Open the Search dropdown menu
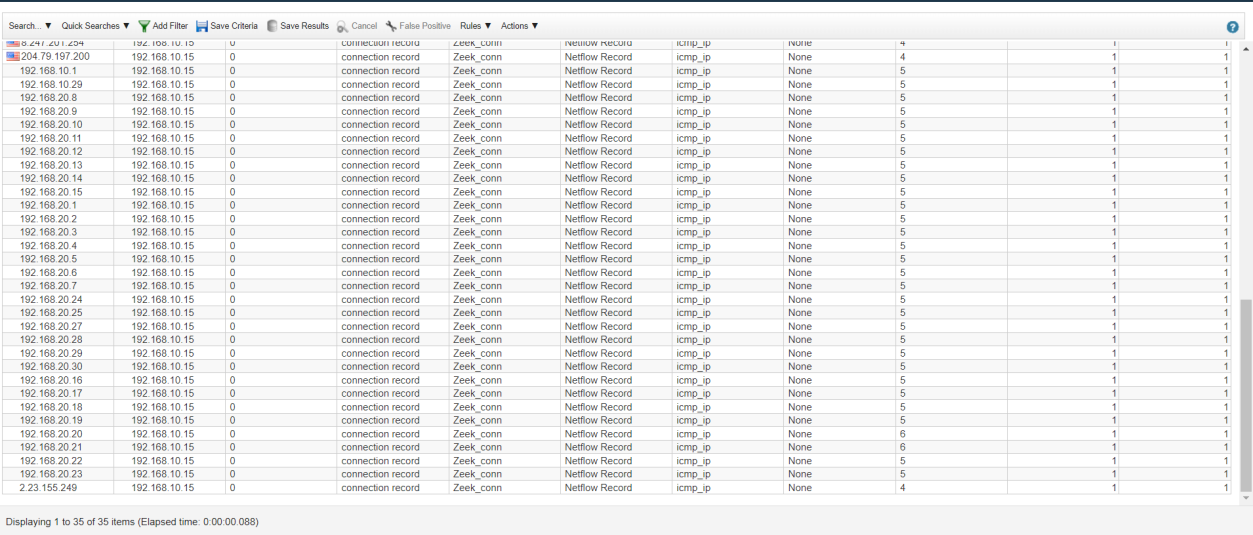The height and width of the screenshot is (535, 1253). click(x=30, y=26)
